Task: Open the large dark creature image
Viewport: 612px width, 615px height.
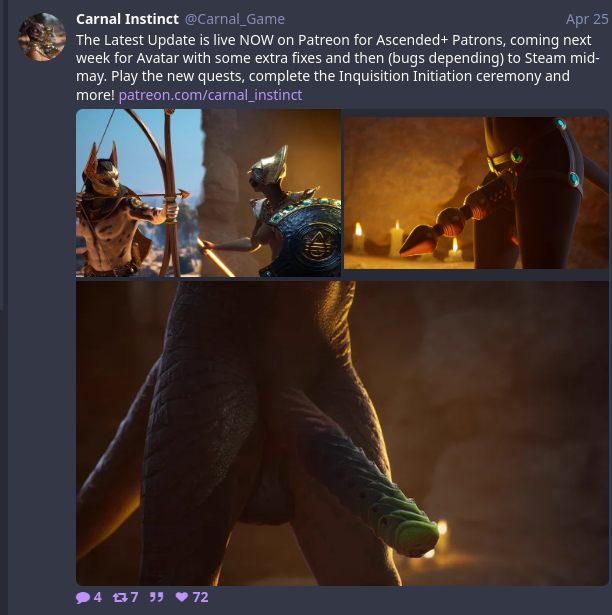Action: 342,433
